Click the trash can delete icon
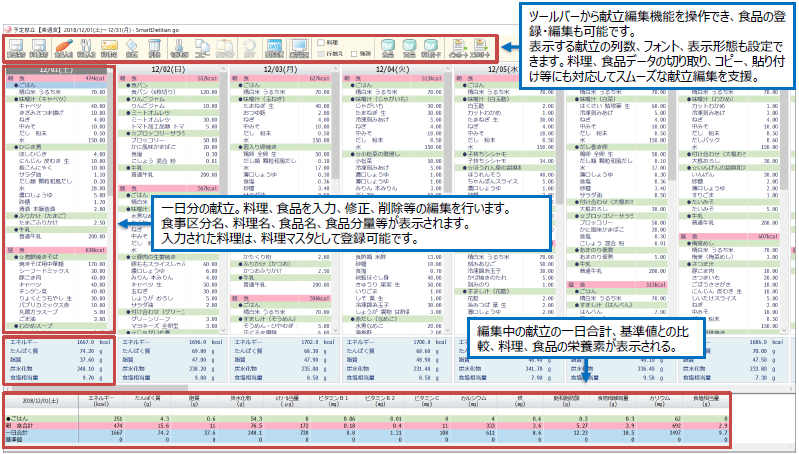This screenshot has width=799, height=454. (x=155, y=46)
